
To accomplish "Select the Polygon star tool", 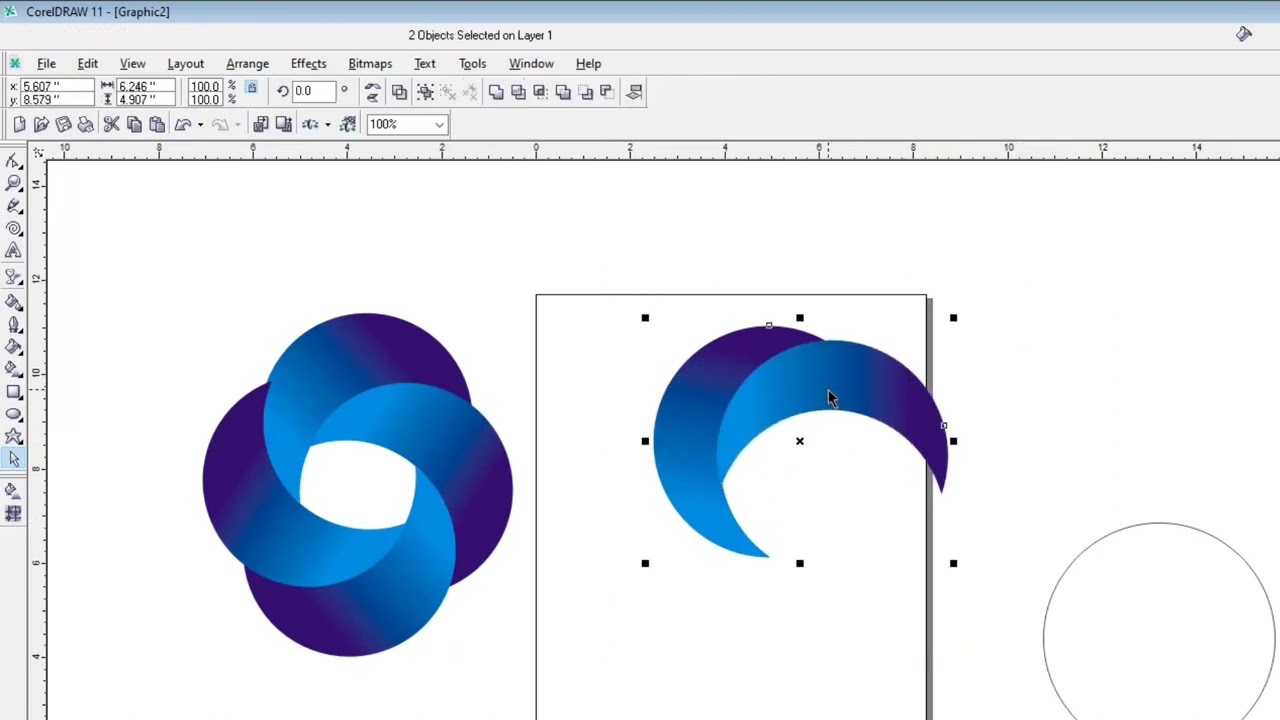I will coord(14,437).
